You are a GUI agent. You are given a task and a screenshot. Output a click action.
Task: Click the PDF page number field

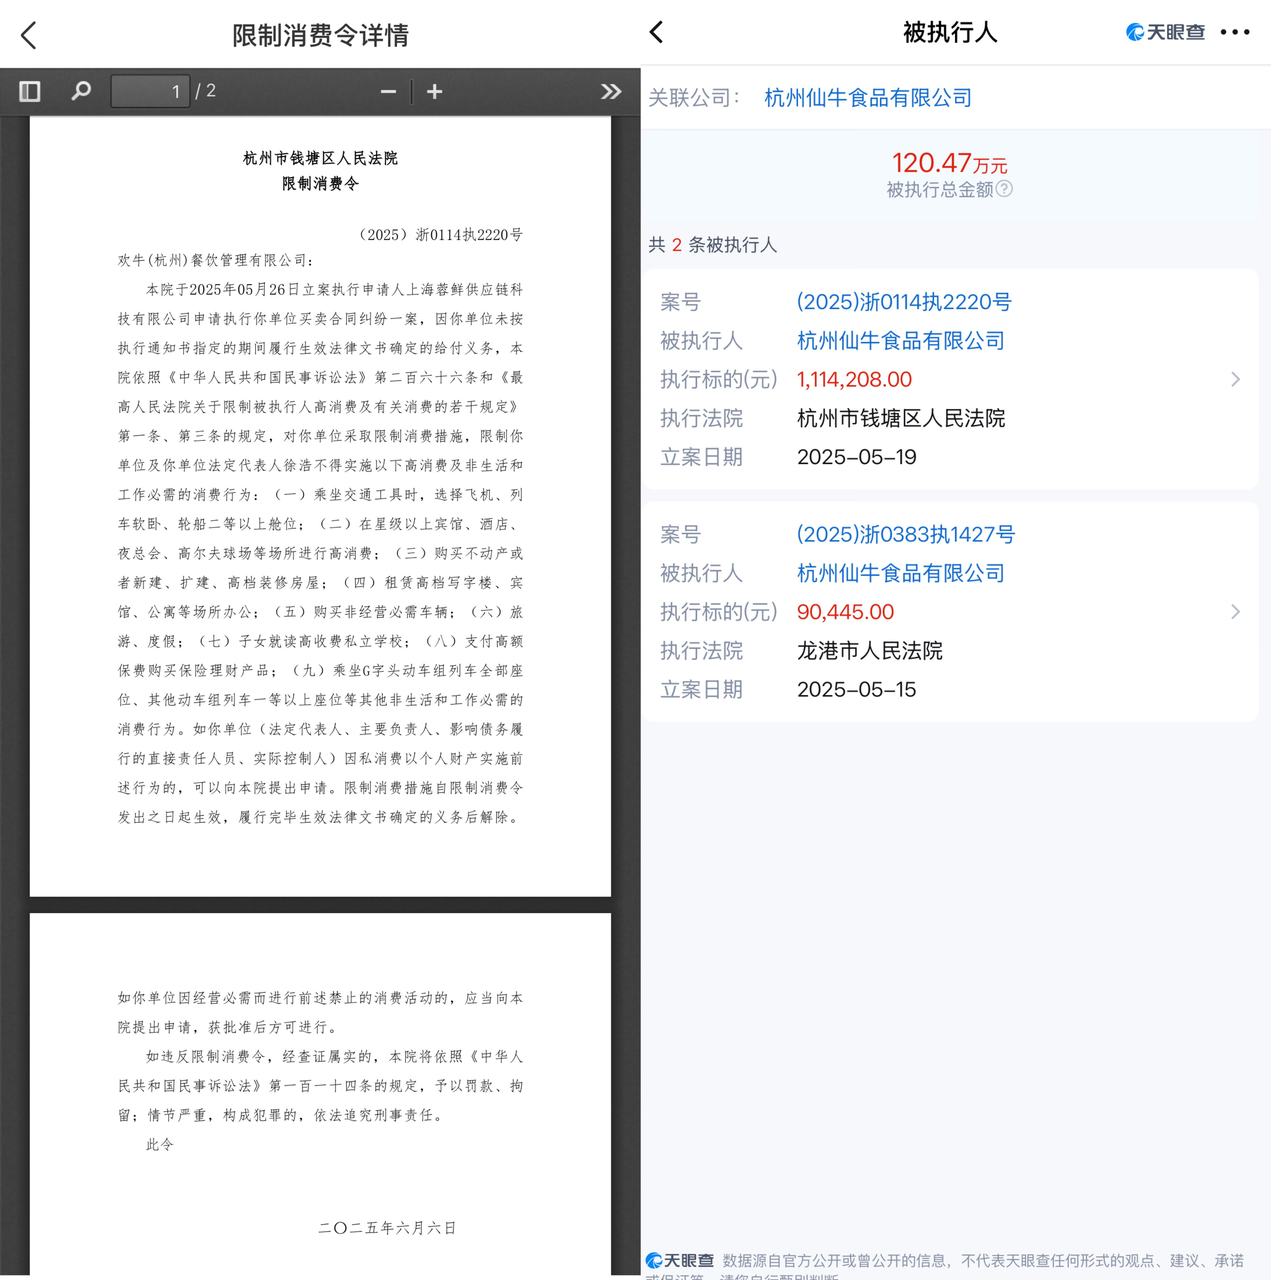(x=150, y=91)
